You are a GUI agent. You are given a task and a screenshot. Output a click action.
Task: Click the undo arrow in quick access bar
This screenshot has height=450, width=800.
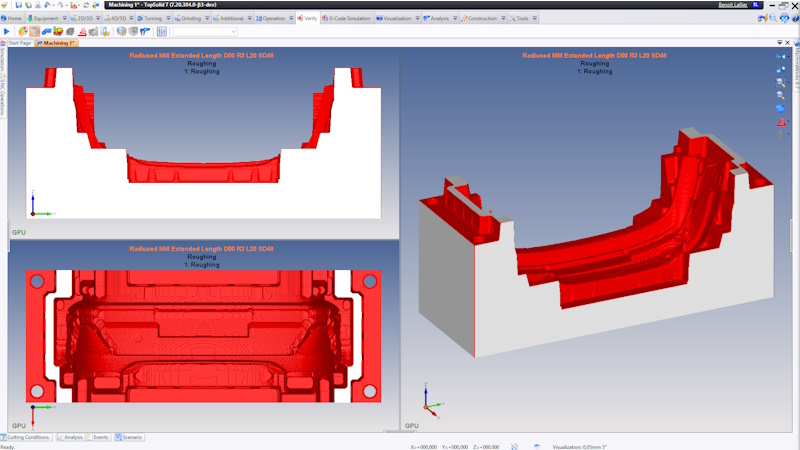click(47, 5)
